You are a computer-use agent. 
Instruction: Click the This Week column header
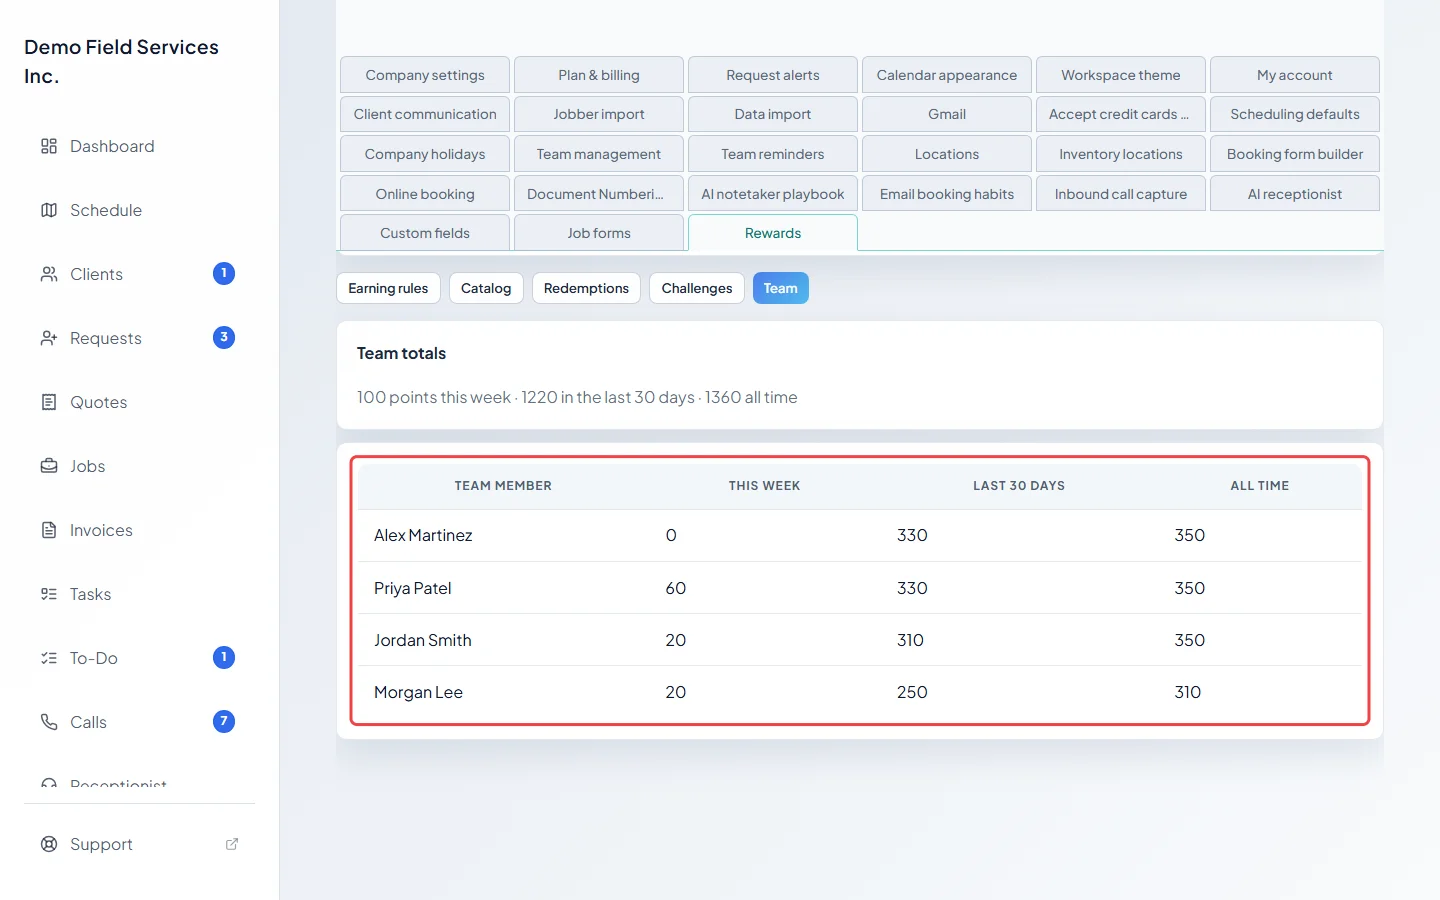coord(764,486)
